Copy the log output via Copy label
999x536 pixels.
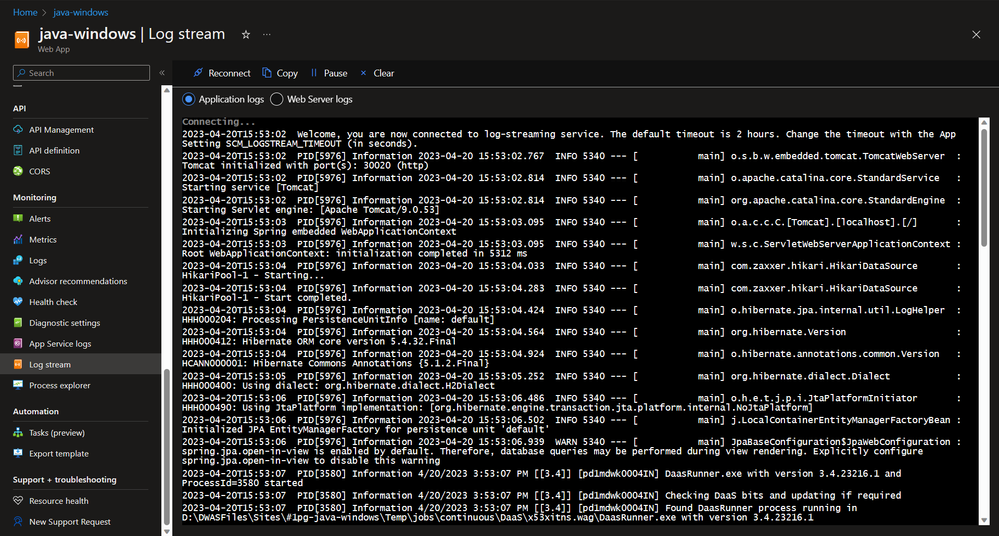point(287,73)
